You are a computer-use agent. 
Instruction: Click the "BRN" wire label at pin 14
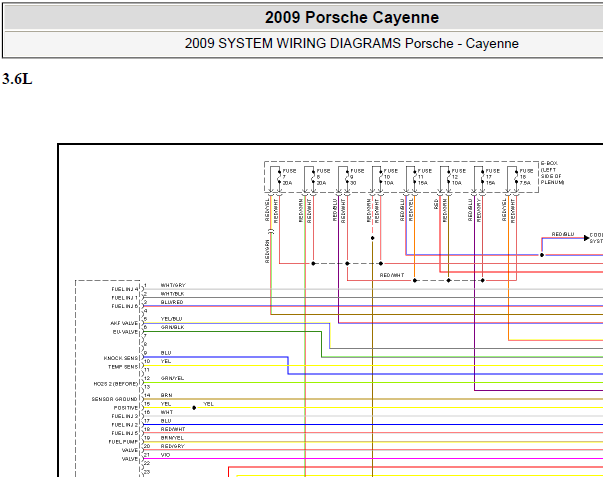(167, 395)
